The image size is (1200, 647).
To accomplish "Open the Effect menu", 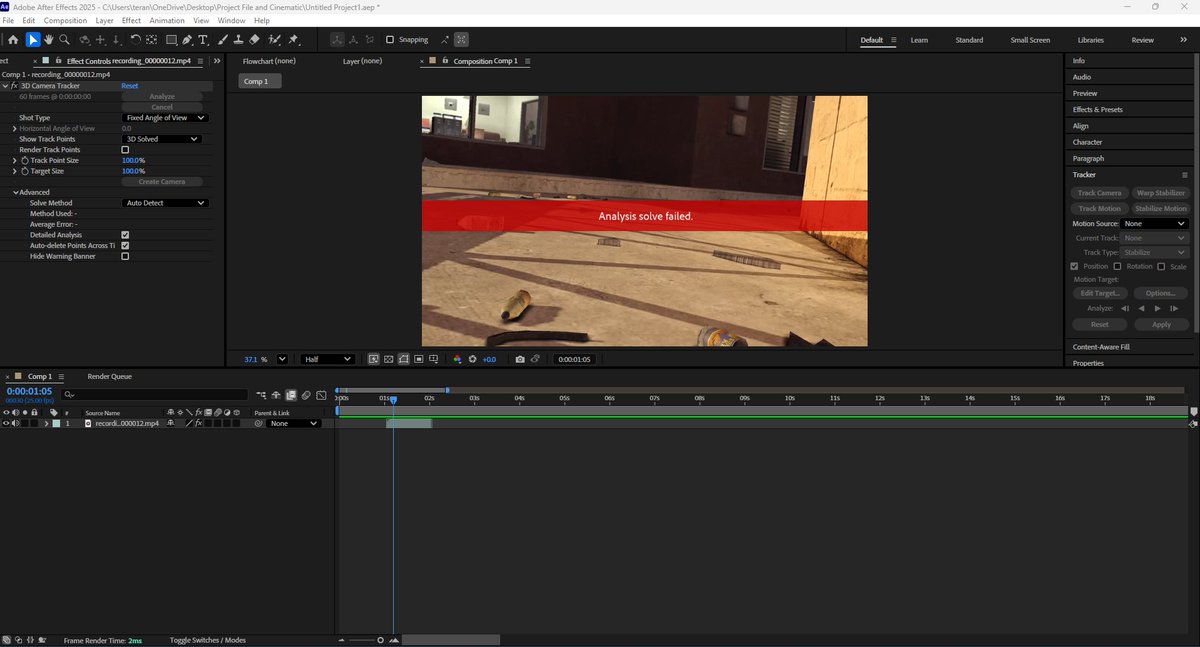I will pyautogui.click(x=131, y=20).
